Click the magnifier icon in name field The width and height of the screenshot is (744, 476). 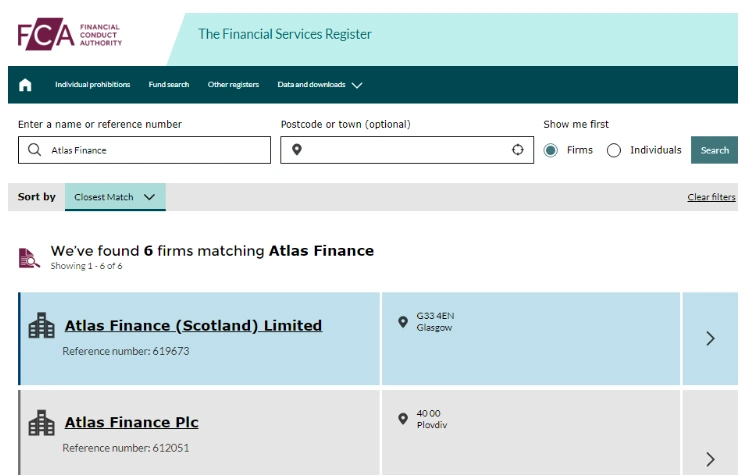click(35, 150)
